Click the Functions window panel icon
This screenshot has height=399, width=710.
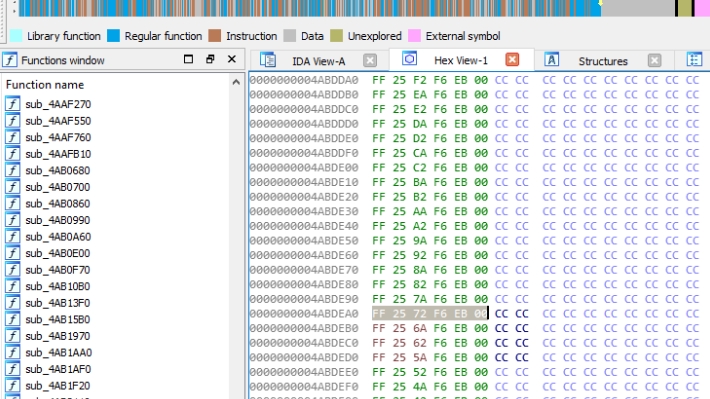pos(10,60)
